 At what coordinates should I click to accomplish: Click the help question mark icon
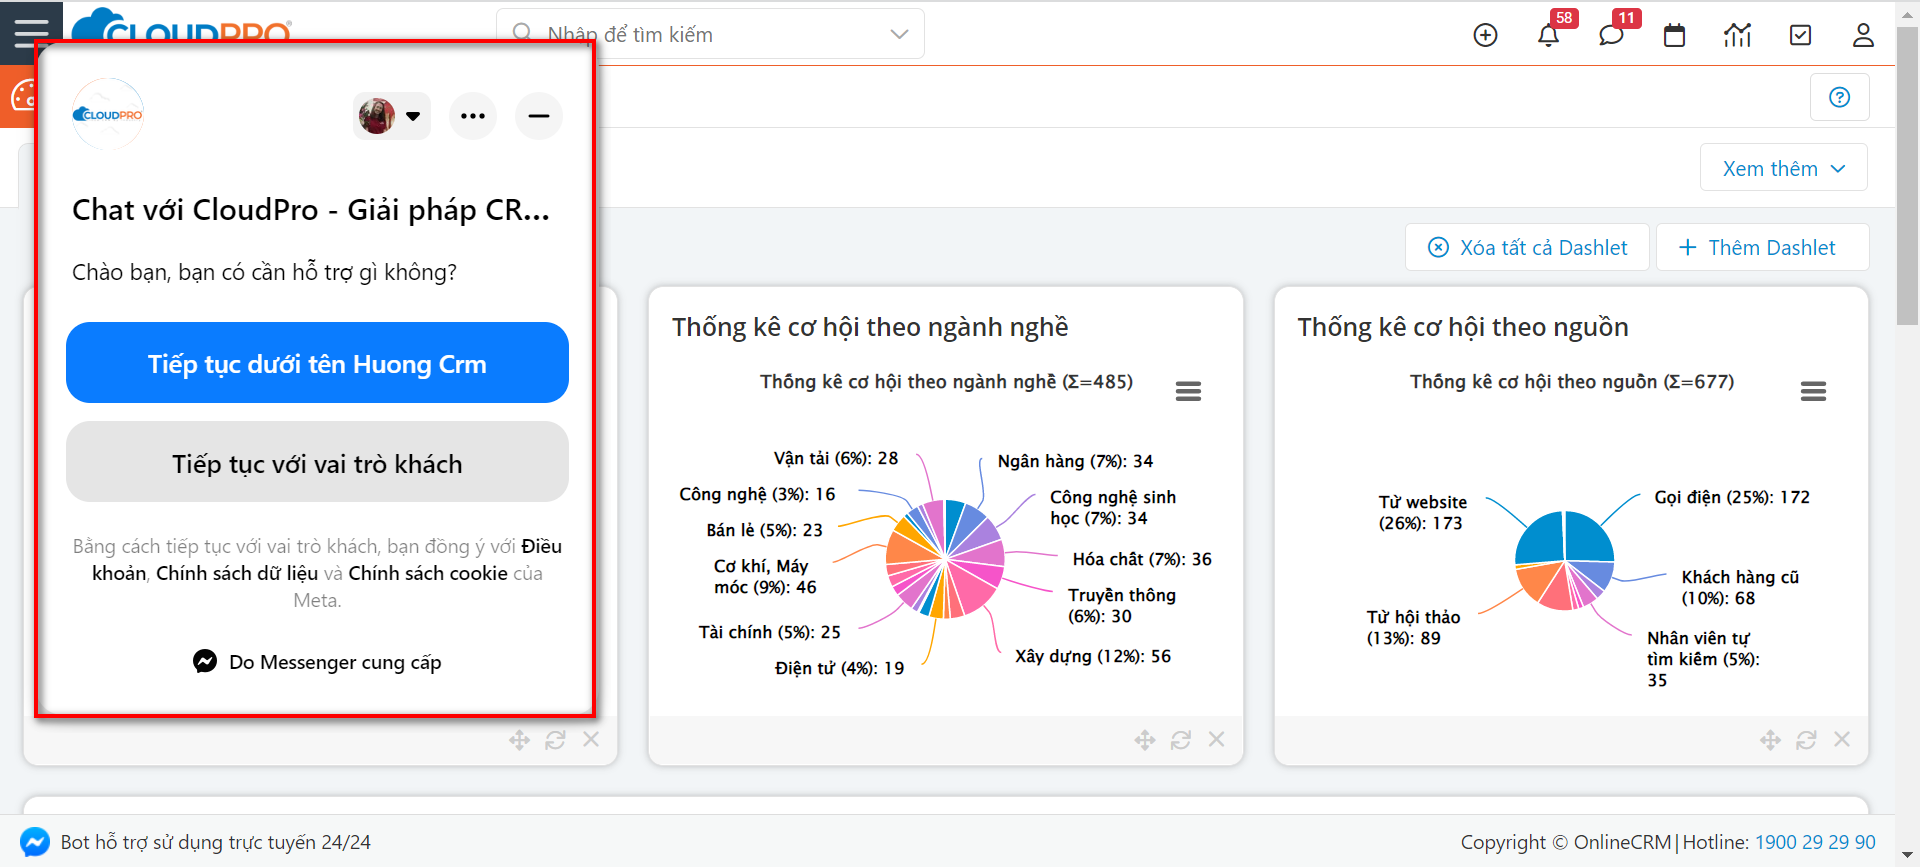(x=1839, y=97)
